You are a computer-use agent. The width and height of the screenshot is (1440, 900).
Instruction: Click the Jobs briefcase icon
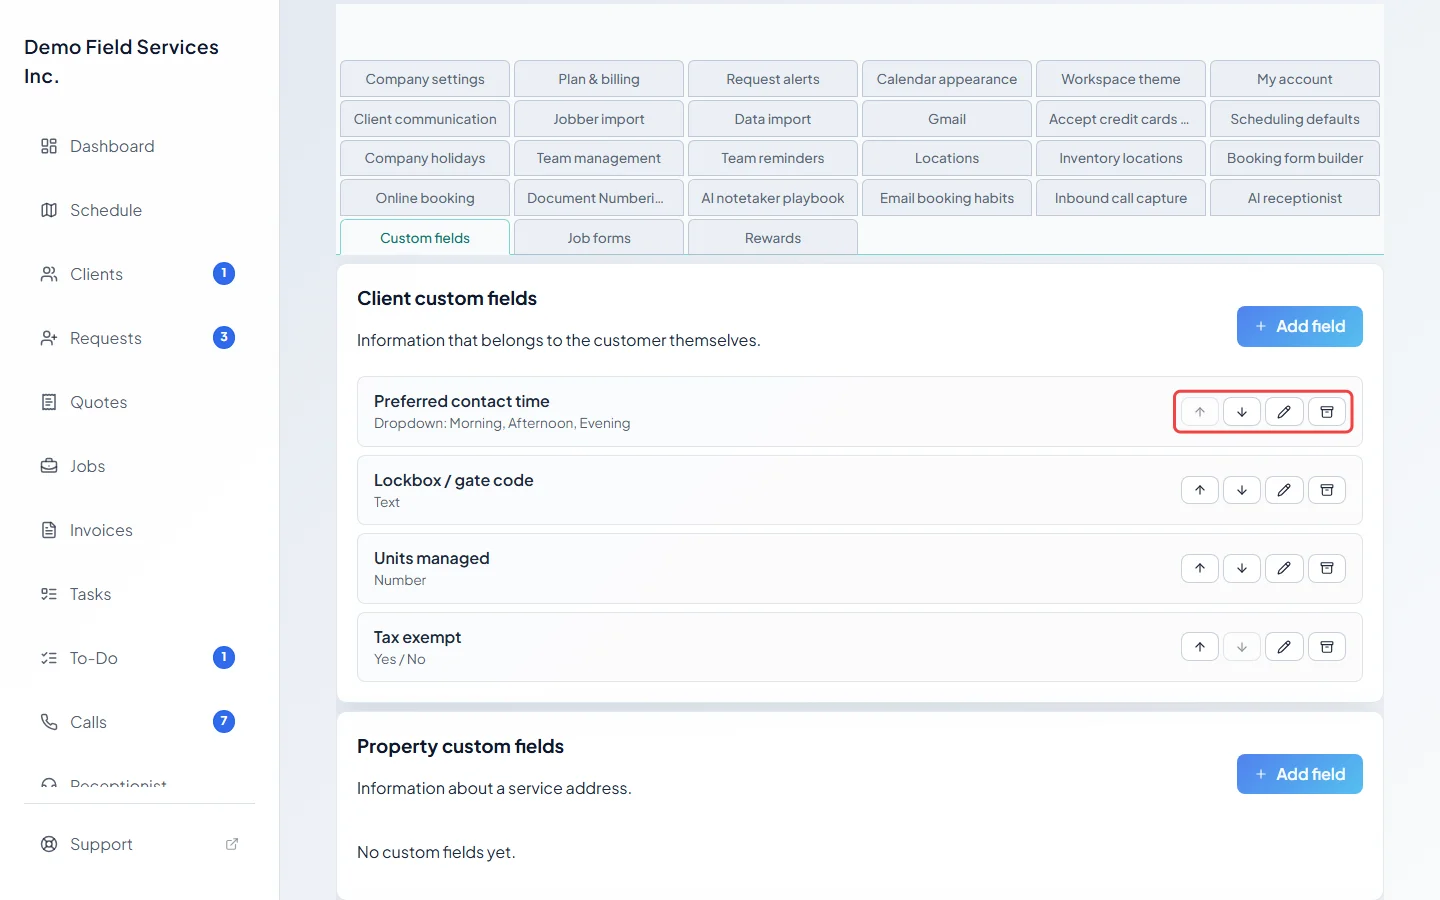pyautogui.click(x=49, y=466)
